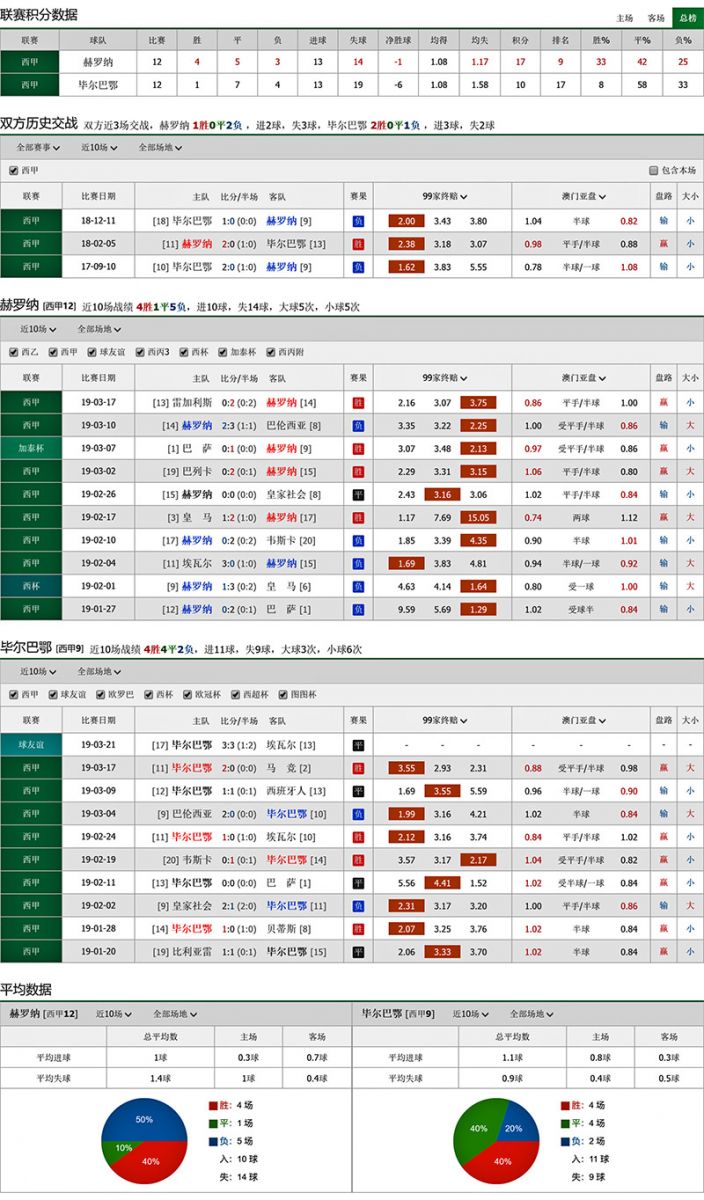Click the 50% blue slice of 赫罗纳 pie chart
The width and height of the screenshot is (704, 1200).
(x=145, y=1120)
